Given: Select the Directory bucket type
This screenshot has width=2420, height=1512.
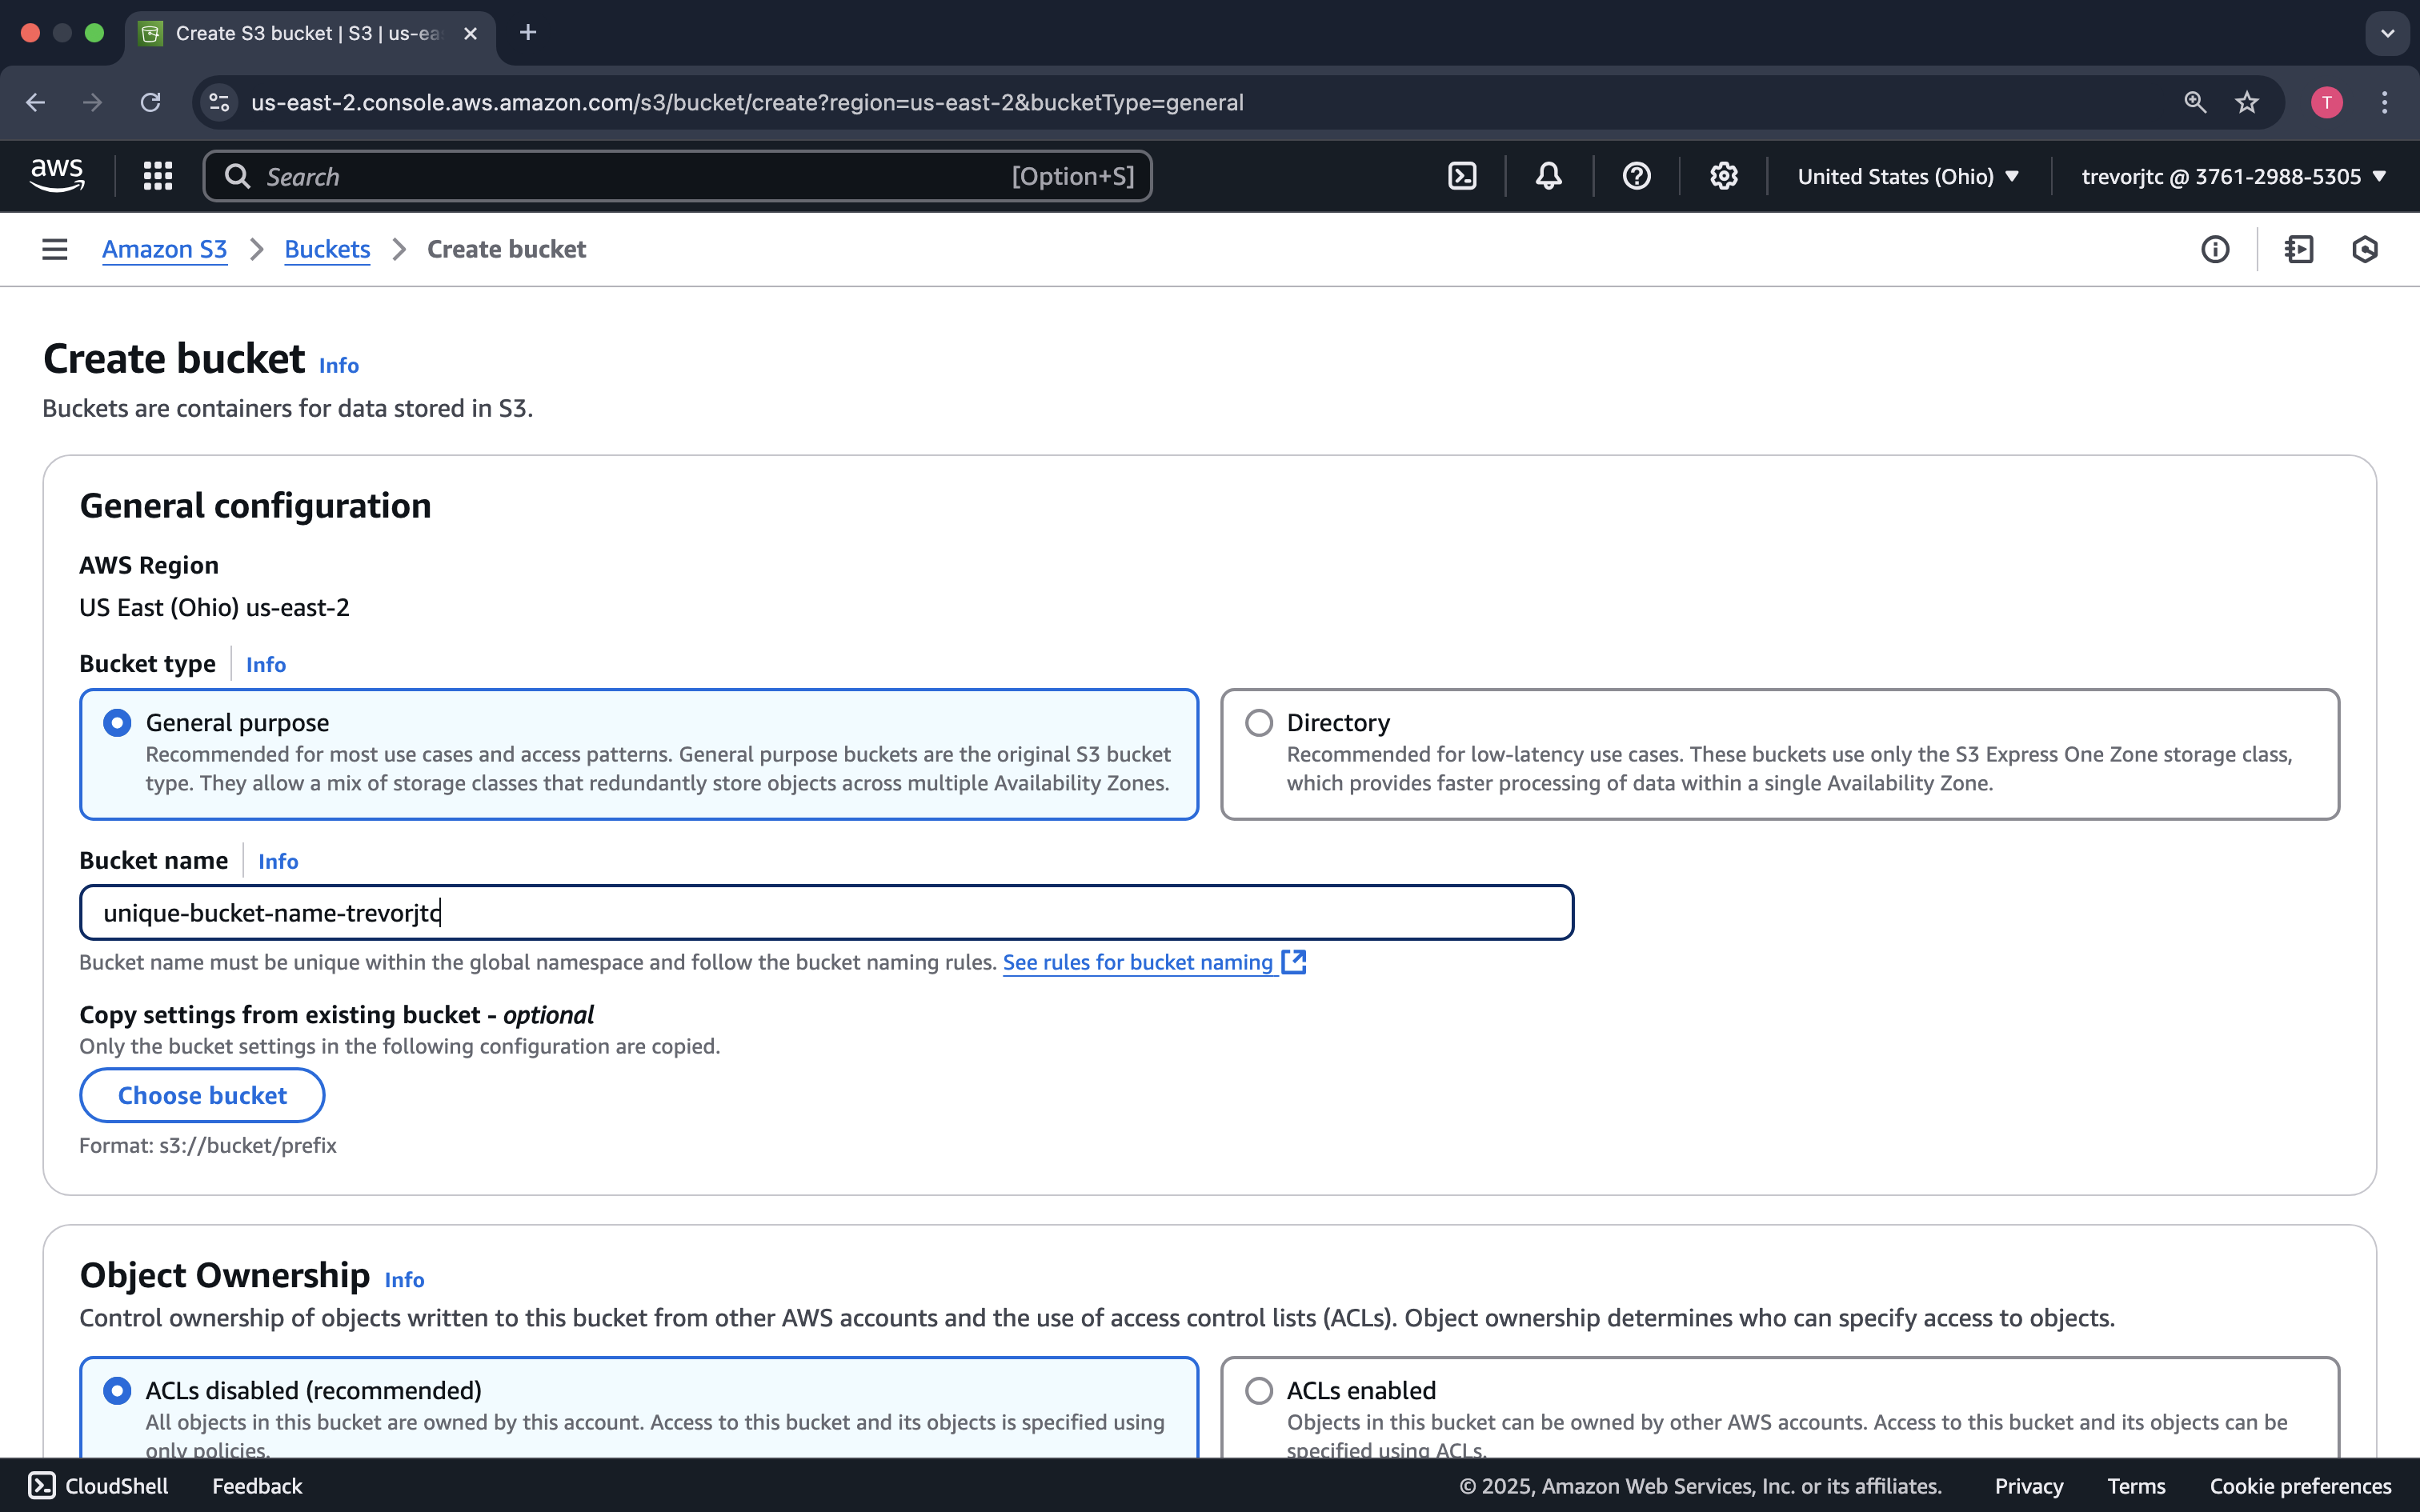Looking at the screenshot, I should 1258,722.
